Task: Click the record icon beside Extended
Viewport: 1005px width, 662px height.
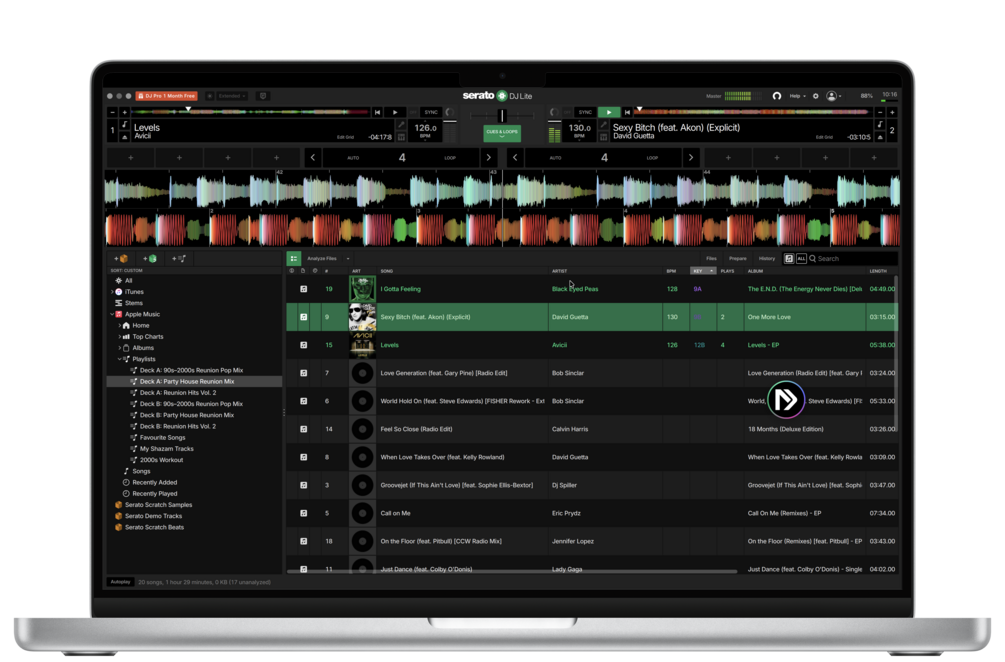Action: tap(210, 96)
